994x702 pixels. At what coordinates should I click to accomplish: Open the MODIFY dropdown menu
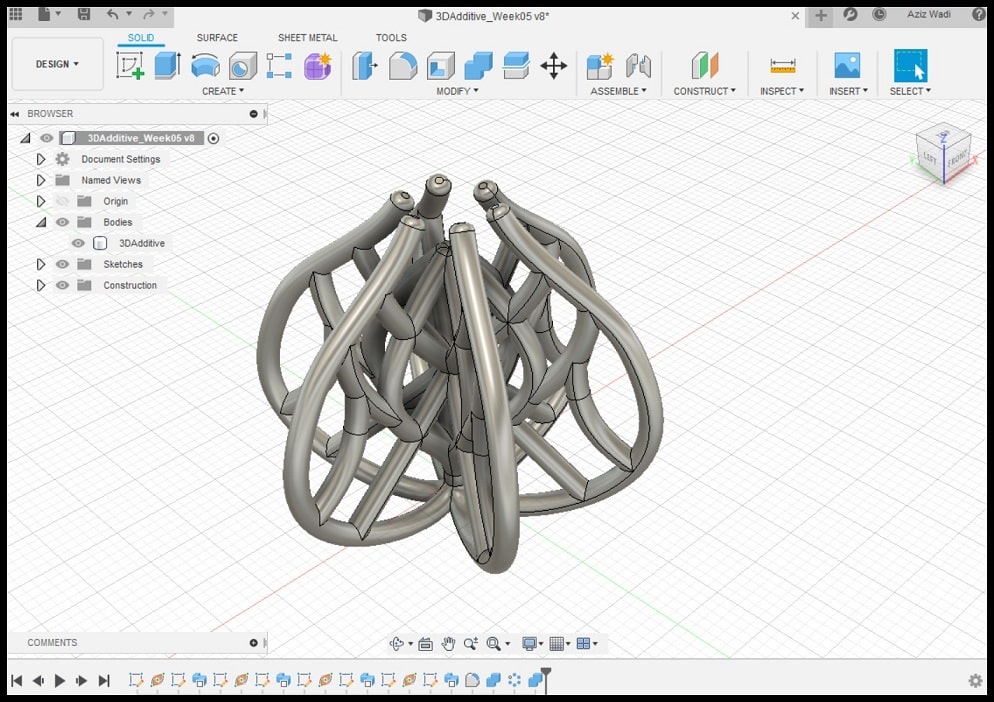(457, 91)
